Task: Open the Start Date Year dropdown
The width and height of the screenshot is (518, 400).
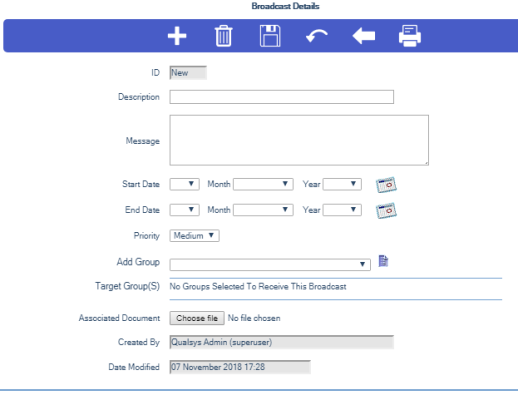Action: (342, 184)
